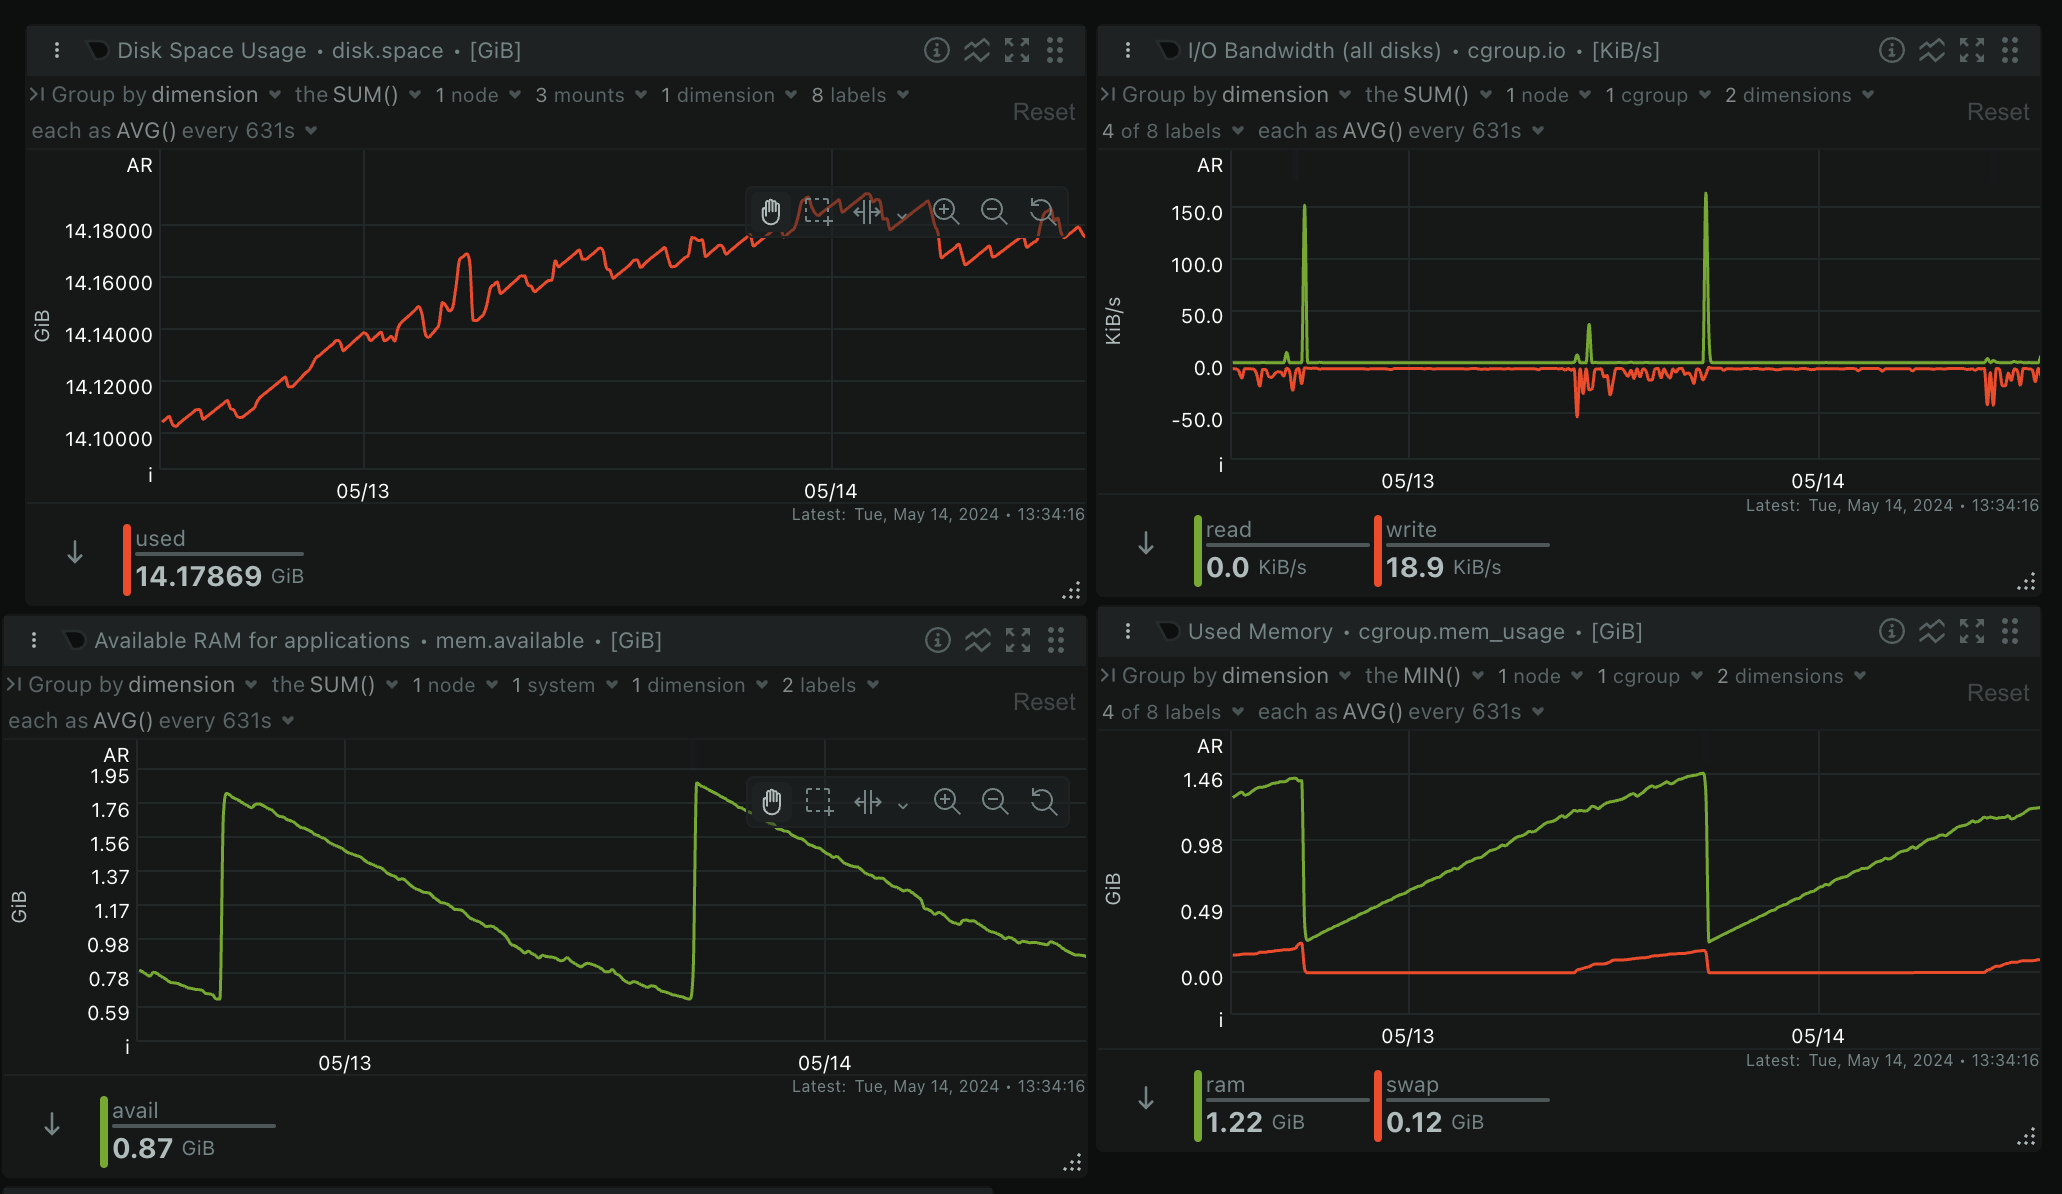2062x1194 pixels.
Task: Click zoom in magnifier on Available RAM toolbar
Action: pyautogui.click(x=946, y=801)
